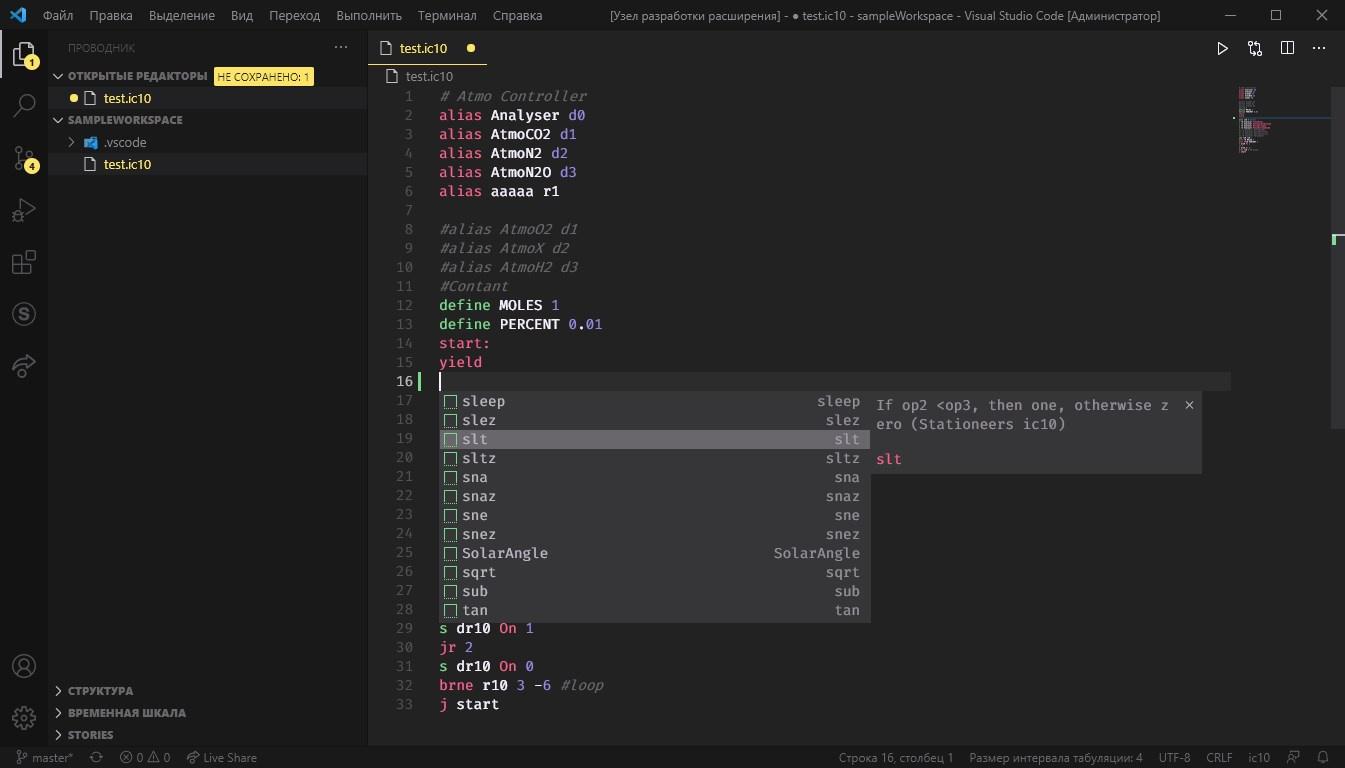Viewport: 1345px width, 768px height.
Task: Open the Manage gear icon
Action: coord(24,718)
